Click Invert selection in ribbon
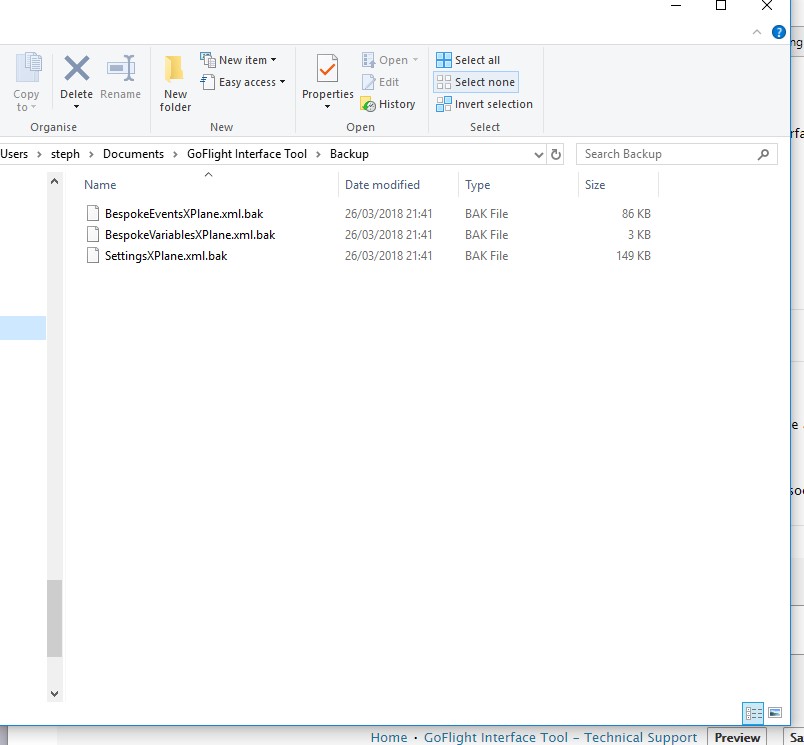Viewport: 804px width, 745px height. point(484,104)
